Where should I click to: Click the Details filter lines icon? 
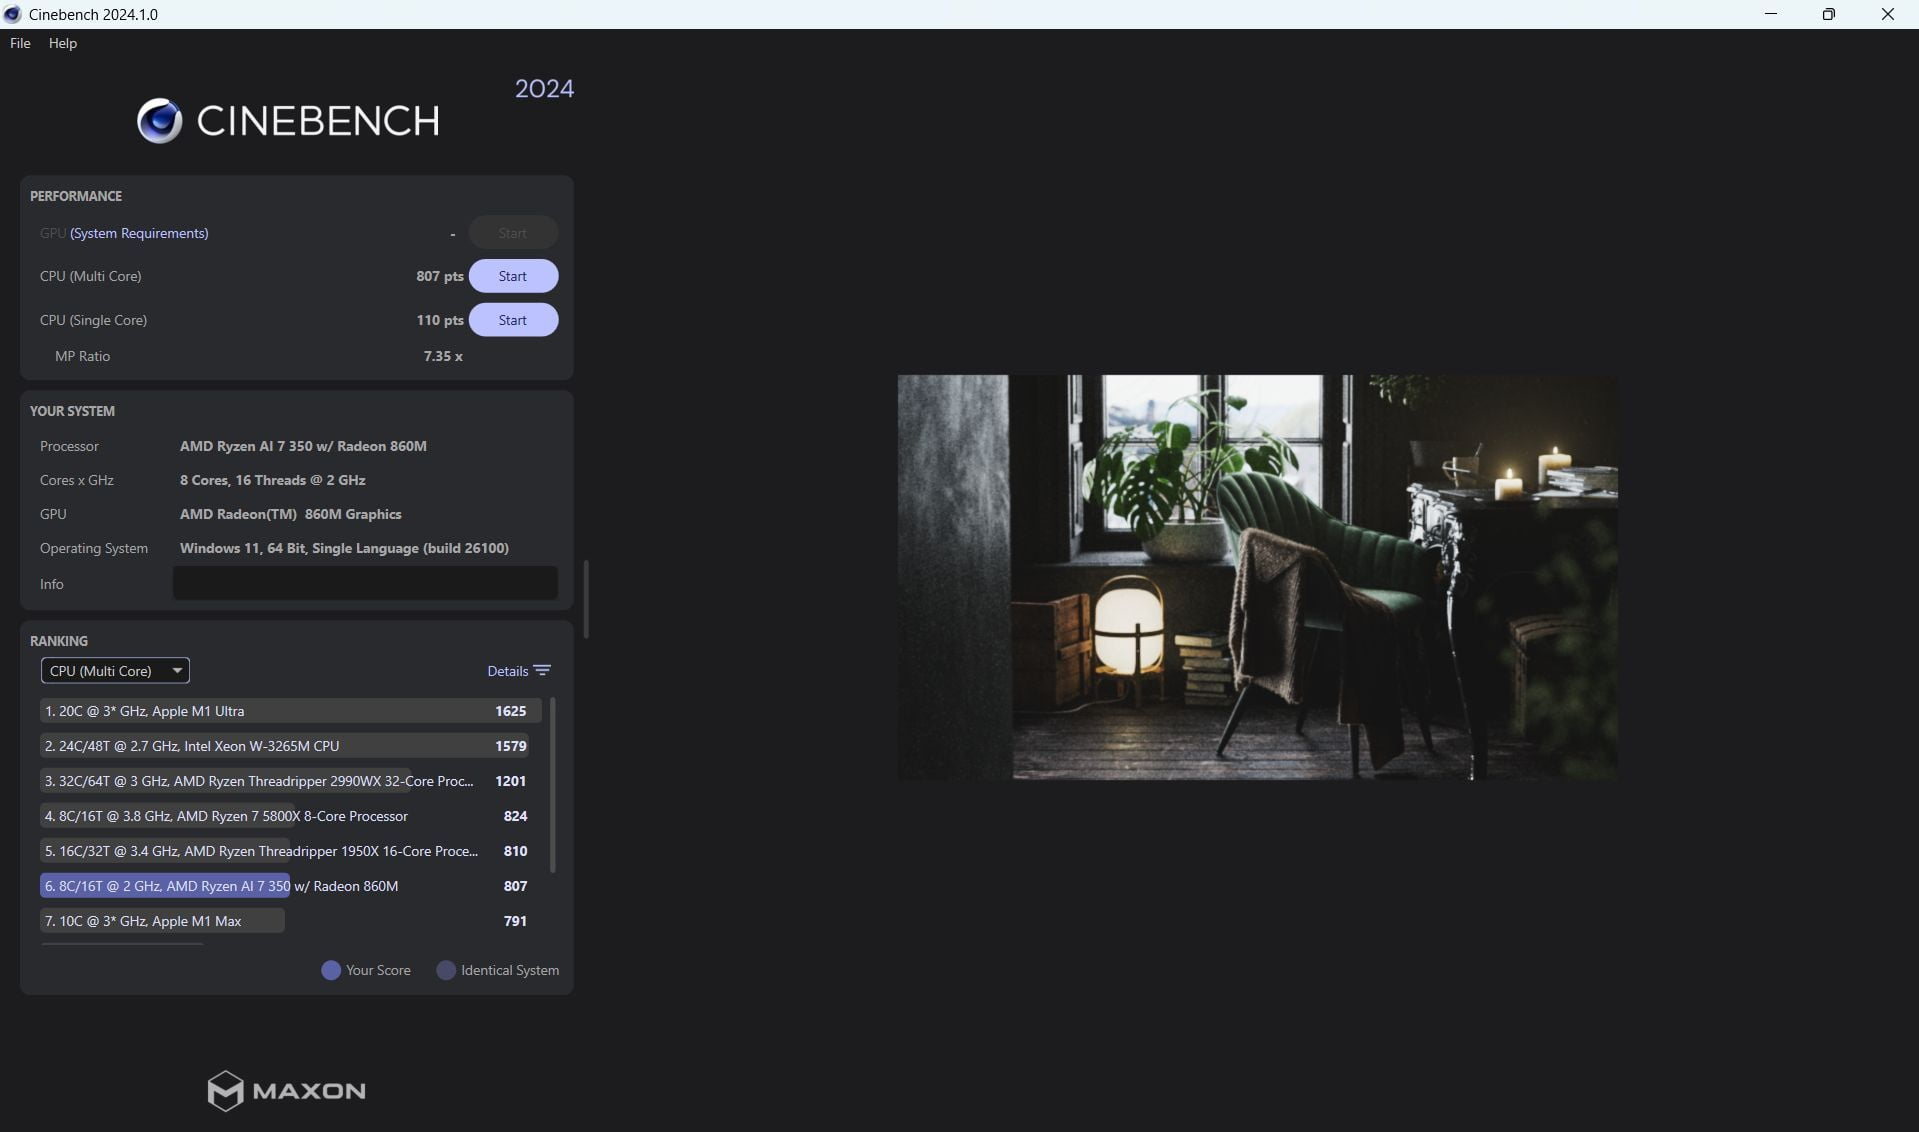(542, 671)
